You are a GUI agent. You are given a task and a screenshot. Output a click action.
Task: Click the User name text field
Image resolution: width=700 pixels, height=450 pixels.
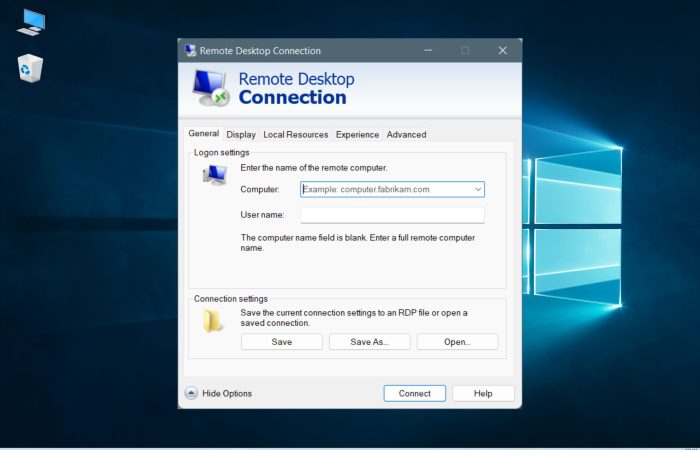point(392,215)
